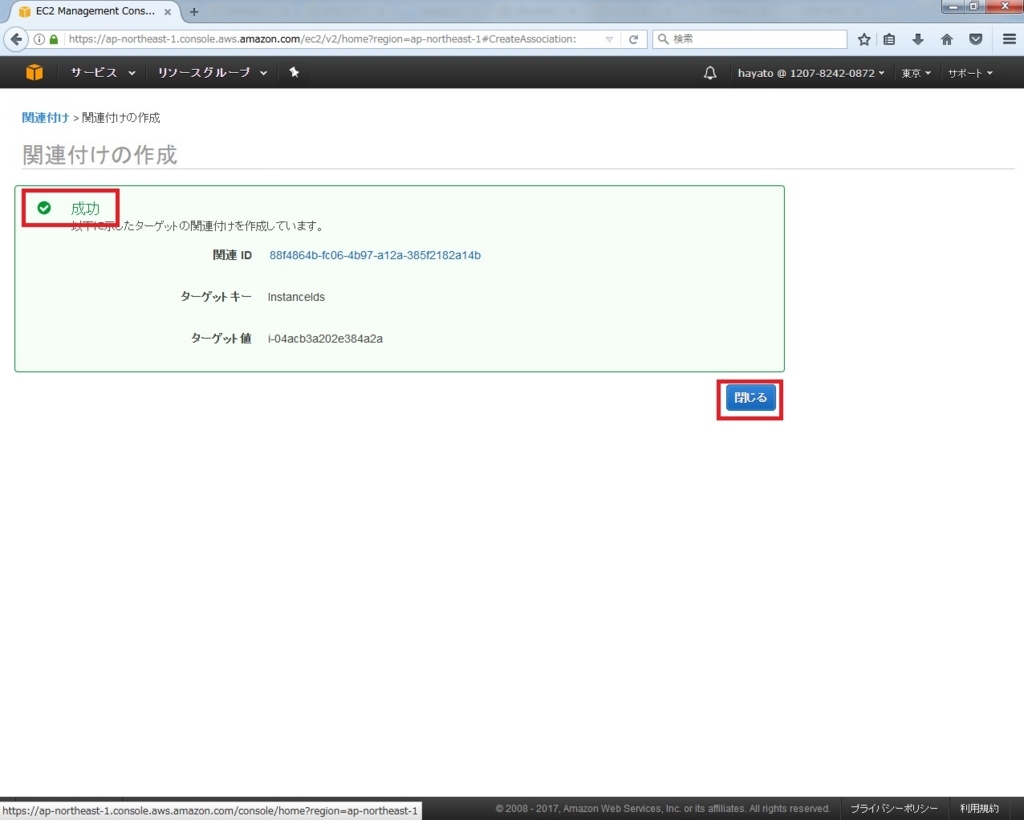
Task: Open downloads arrow icon
Action: tap(918, 39)
